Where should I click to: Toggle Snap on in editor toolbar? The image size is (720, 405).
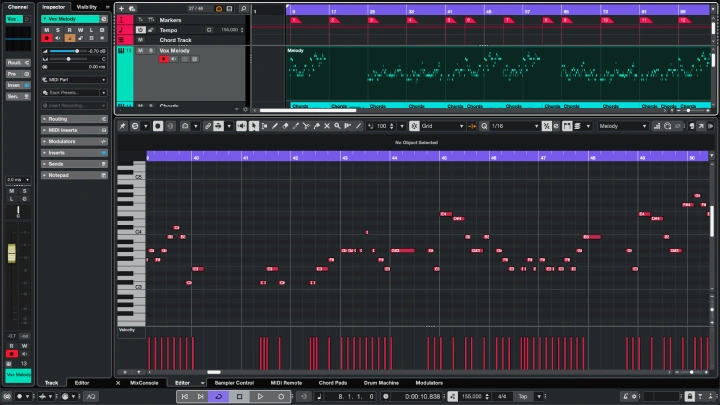(x=414, y=126)
